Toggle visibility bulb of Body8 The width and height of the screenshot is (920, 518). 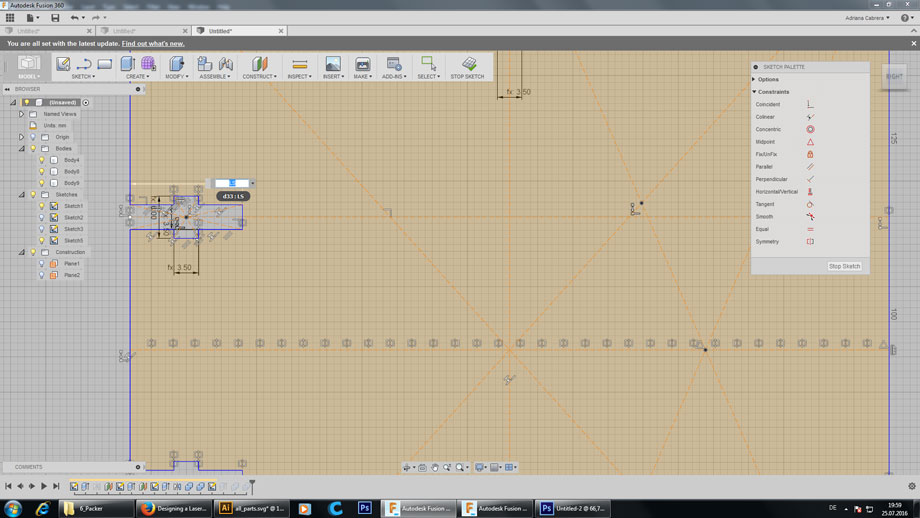pyautogui.click(x=42, y=171)
